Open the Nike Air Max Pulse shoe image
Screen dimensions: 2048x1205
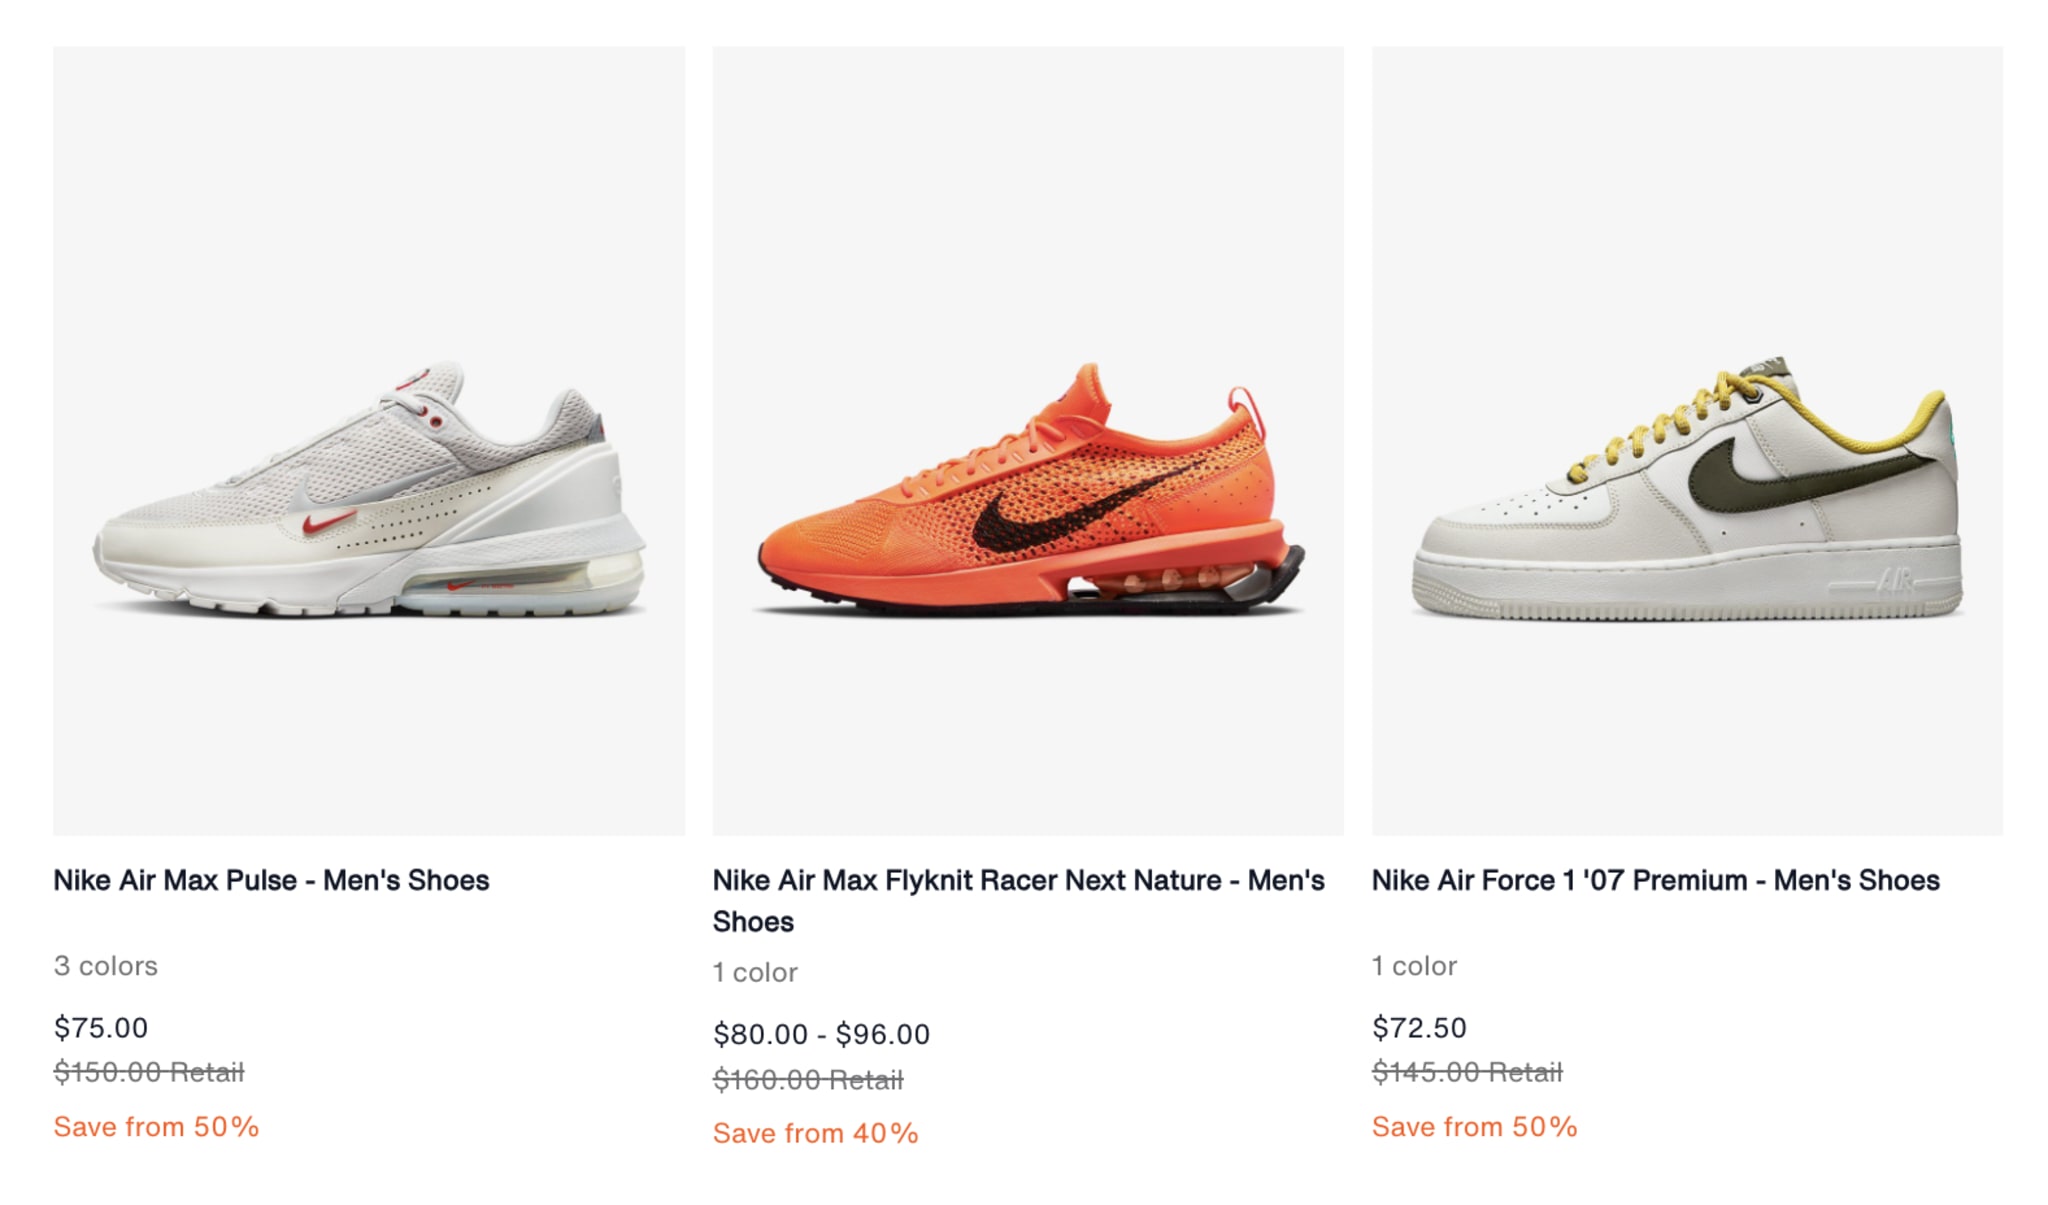pyautogui.click(x=369, y=440)
